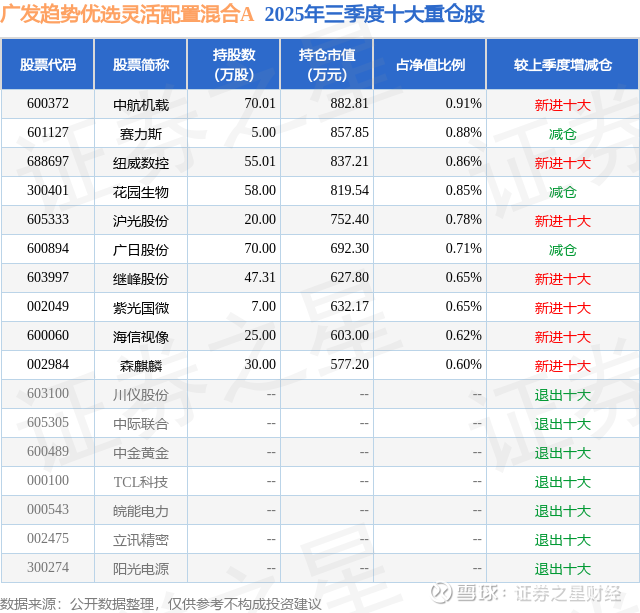Click the TCL科技 stock name
This screenshot has height=613, width=640.
pos(141,481)
